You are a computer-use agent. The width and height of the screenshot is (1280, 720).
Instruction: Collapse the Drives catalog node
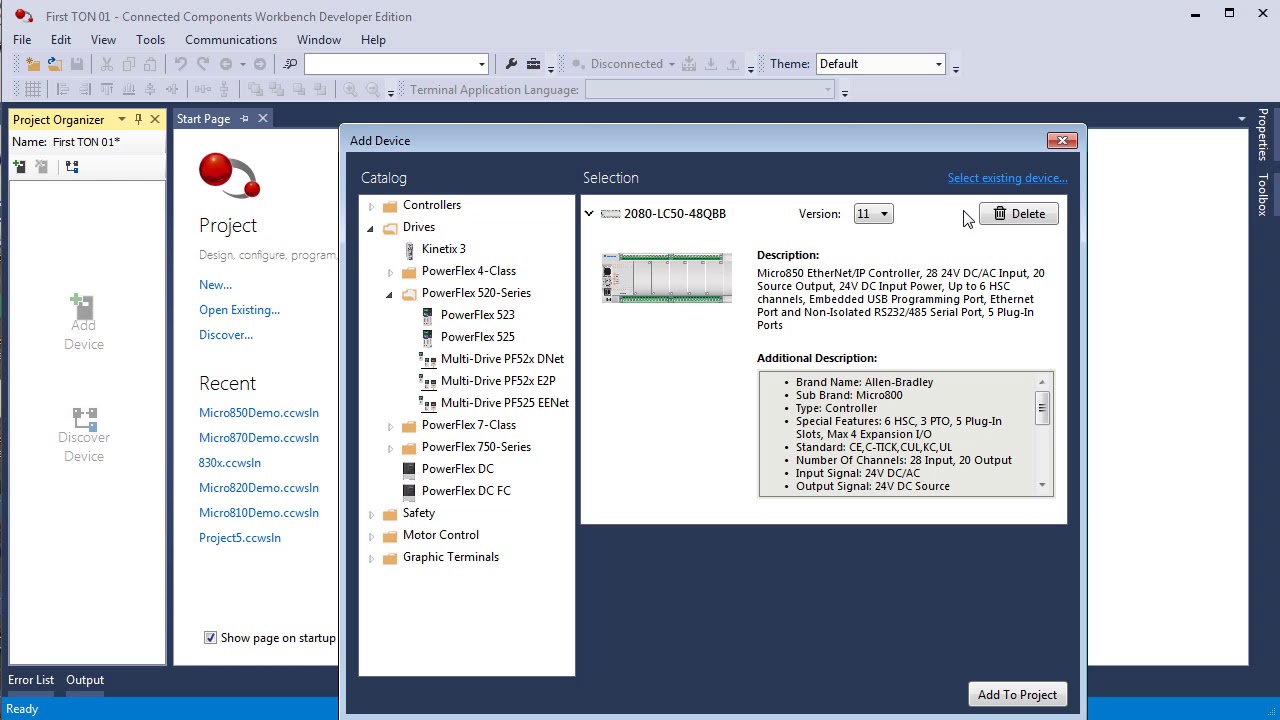point(371,228)
